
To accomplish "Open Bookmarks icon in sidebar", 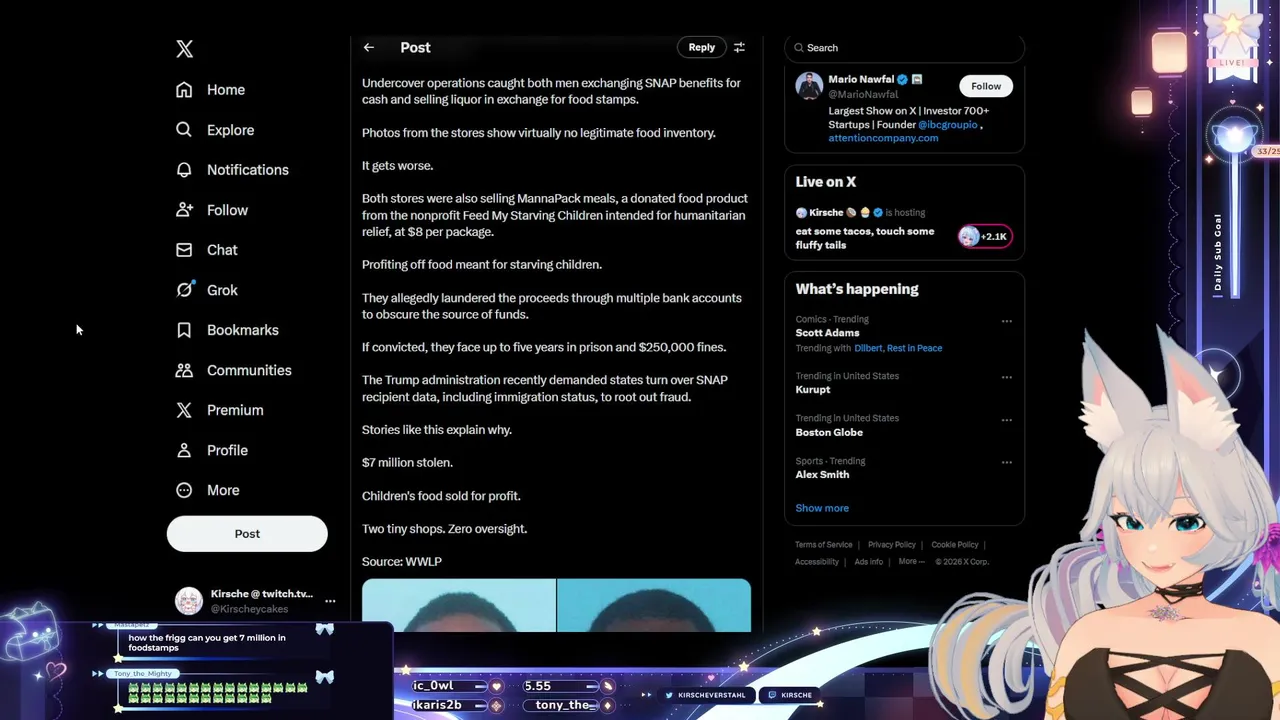I will pos(184,330).
